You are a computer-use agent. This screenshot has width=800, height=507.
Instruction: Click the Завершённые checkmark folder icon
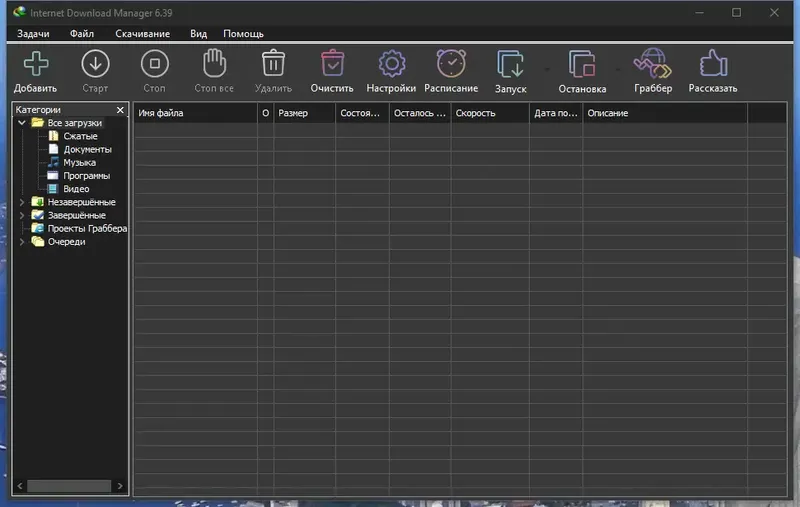(x=37, y=215)
